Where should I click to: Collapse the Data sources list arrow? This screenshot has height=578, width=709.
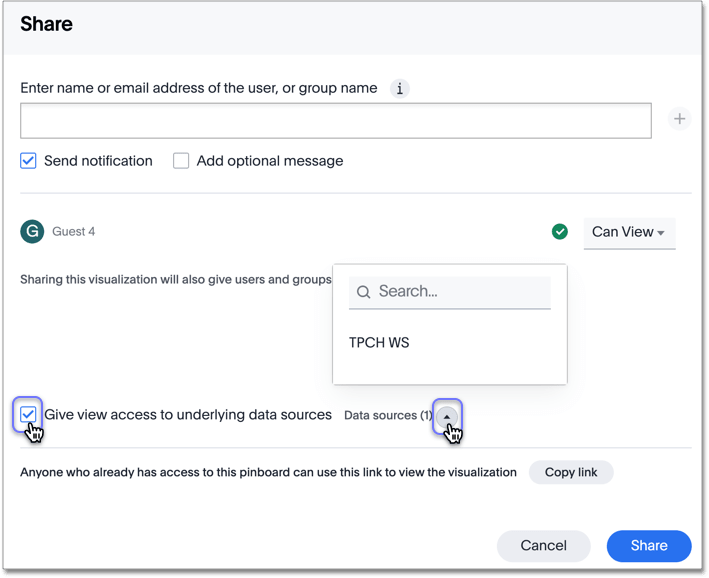click(447, 415)
